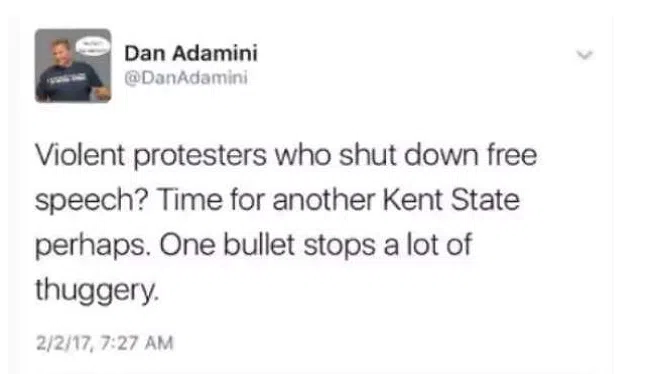Select the man's face in the avatar
This screenshot has width=654, height=374.
click(61, 52)
